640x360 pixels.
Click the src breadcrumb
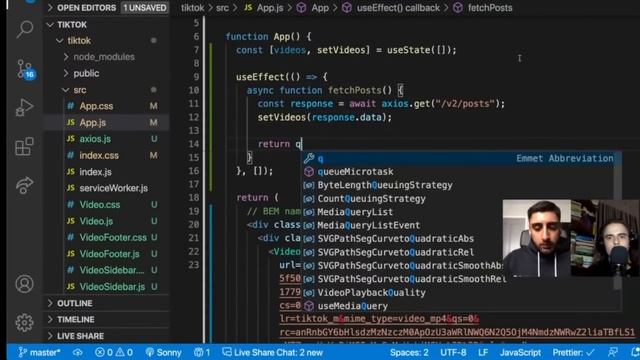click(x=222, y=8)
